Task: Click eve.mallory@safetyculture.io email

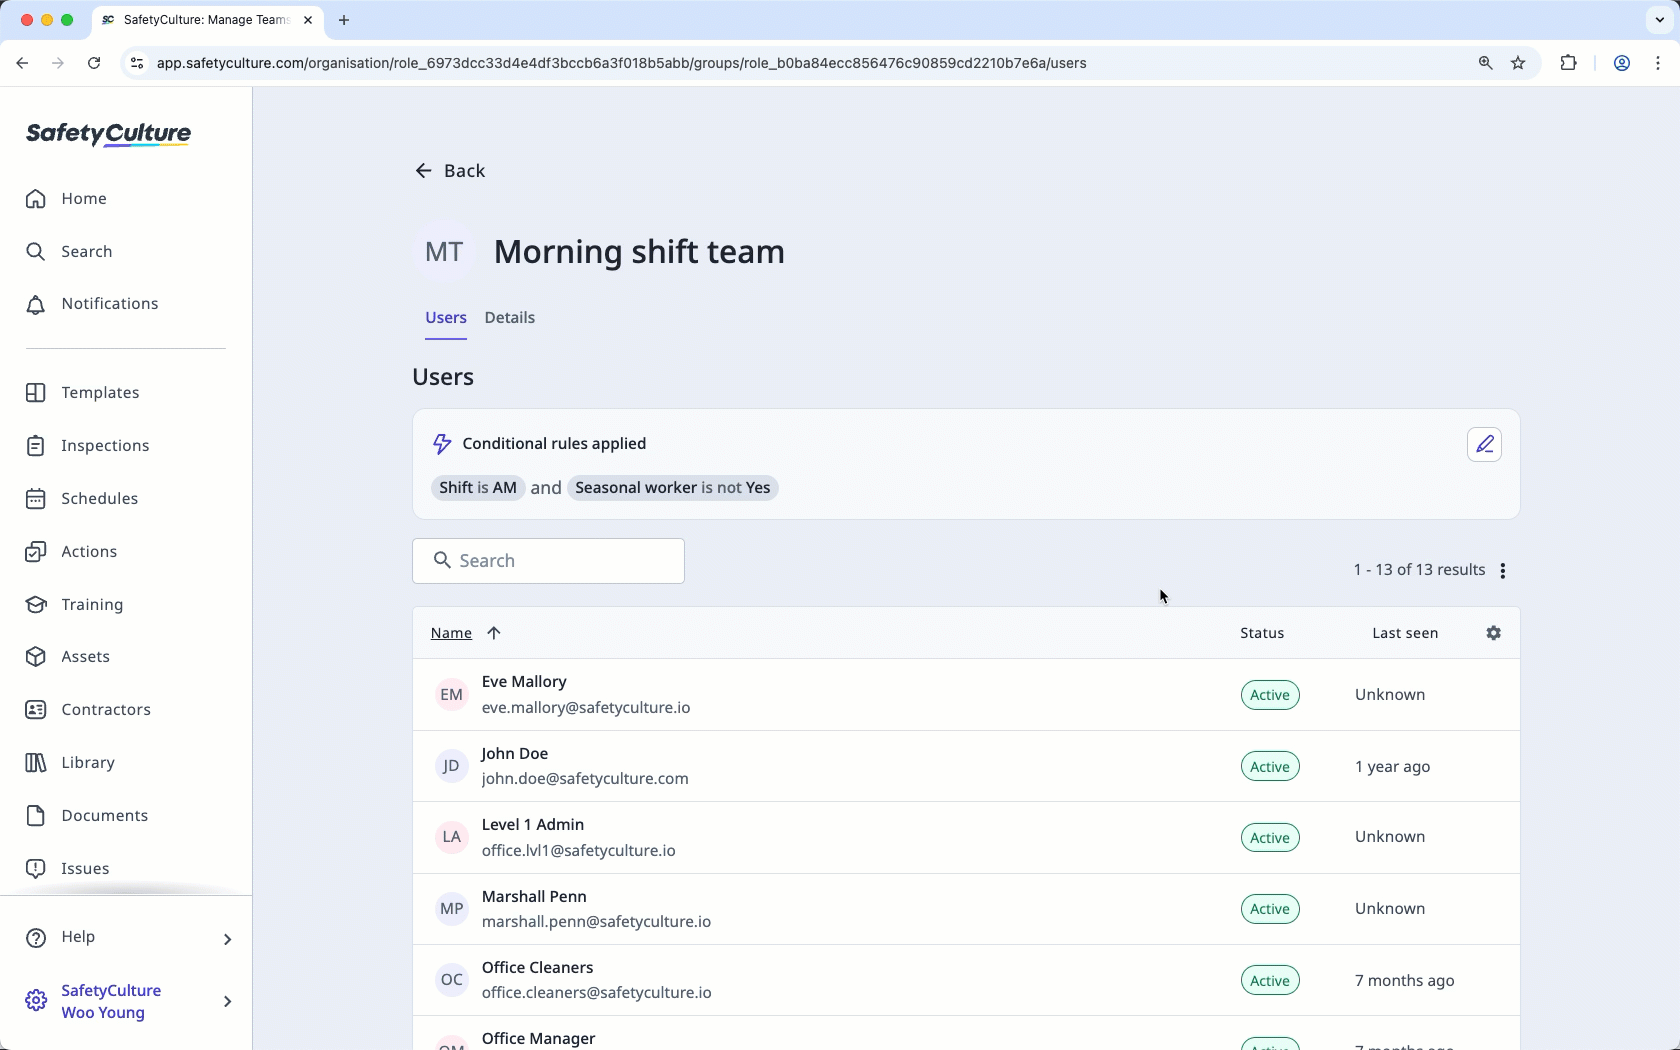Action: 586,708
